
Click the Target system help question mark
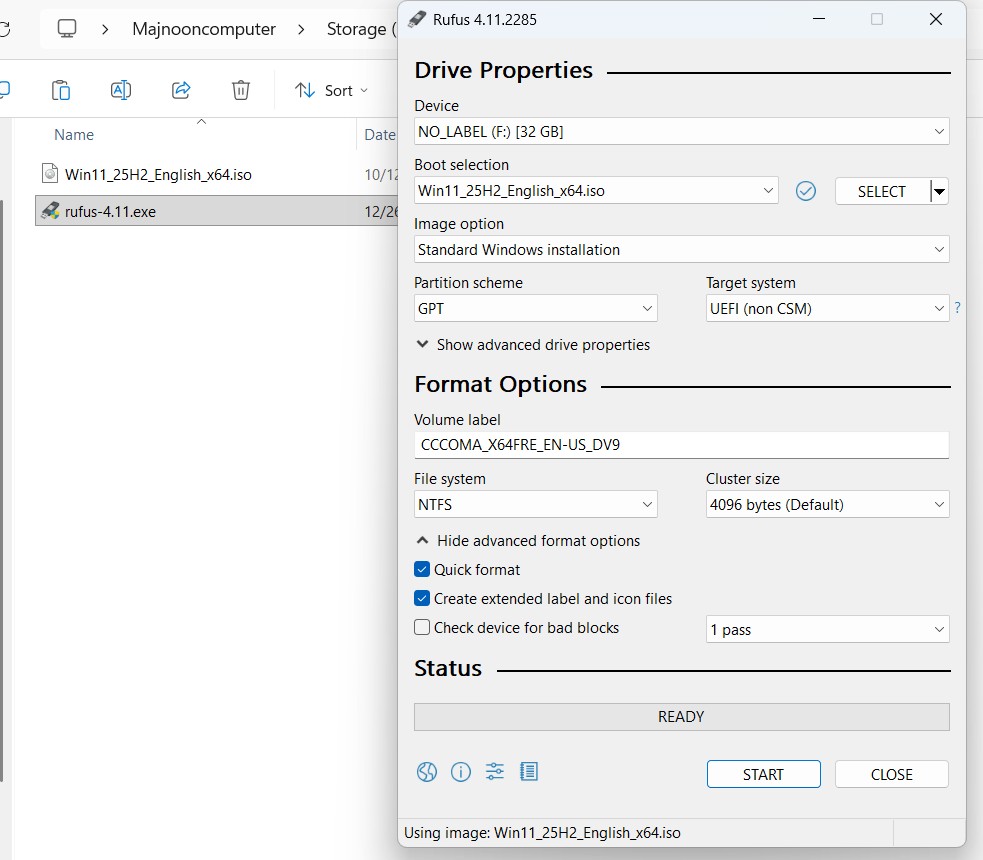958,309
